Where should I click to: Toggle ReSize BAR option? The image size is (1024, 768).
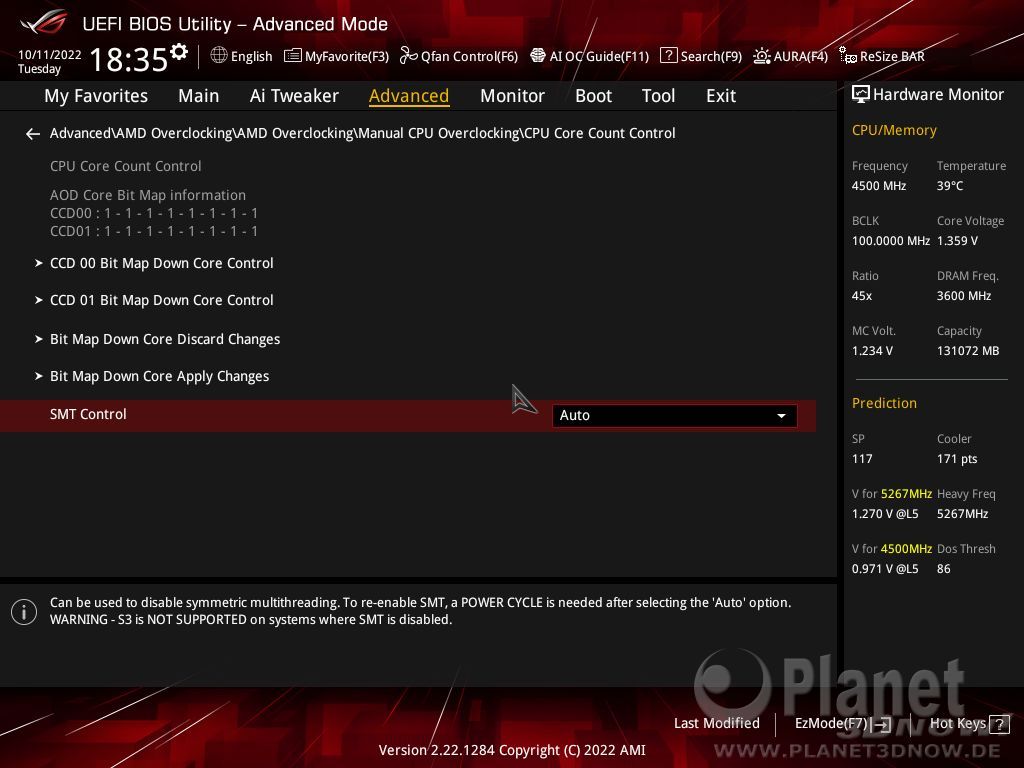click(882, 56)
